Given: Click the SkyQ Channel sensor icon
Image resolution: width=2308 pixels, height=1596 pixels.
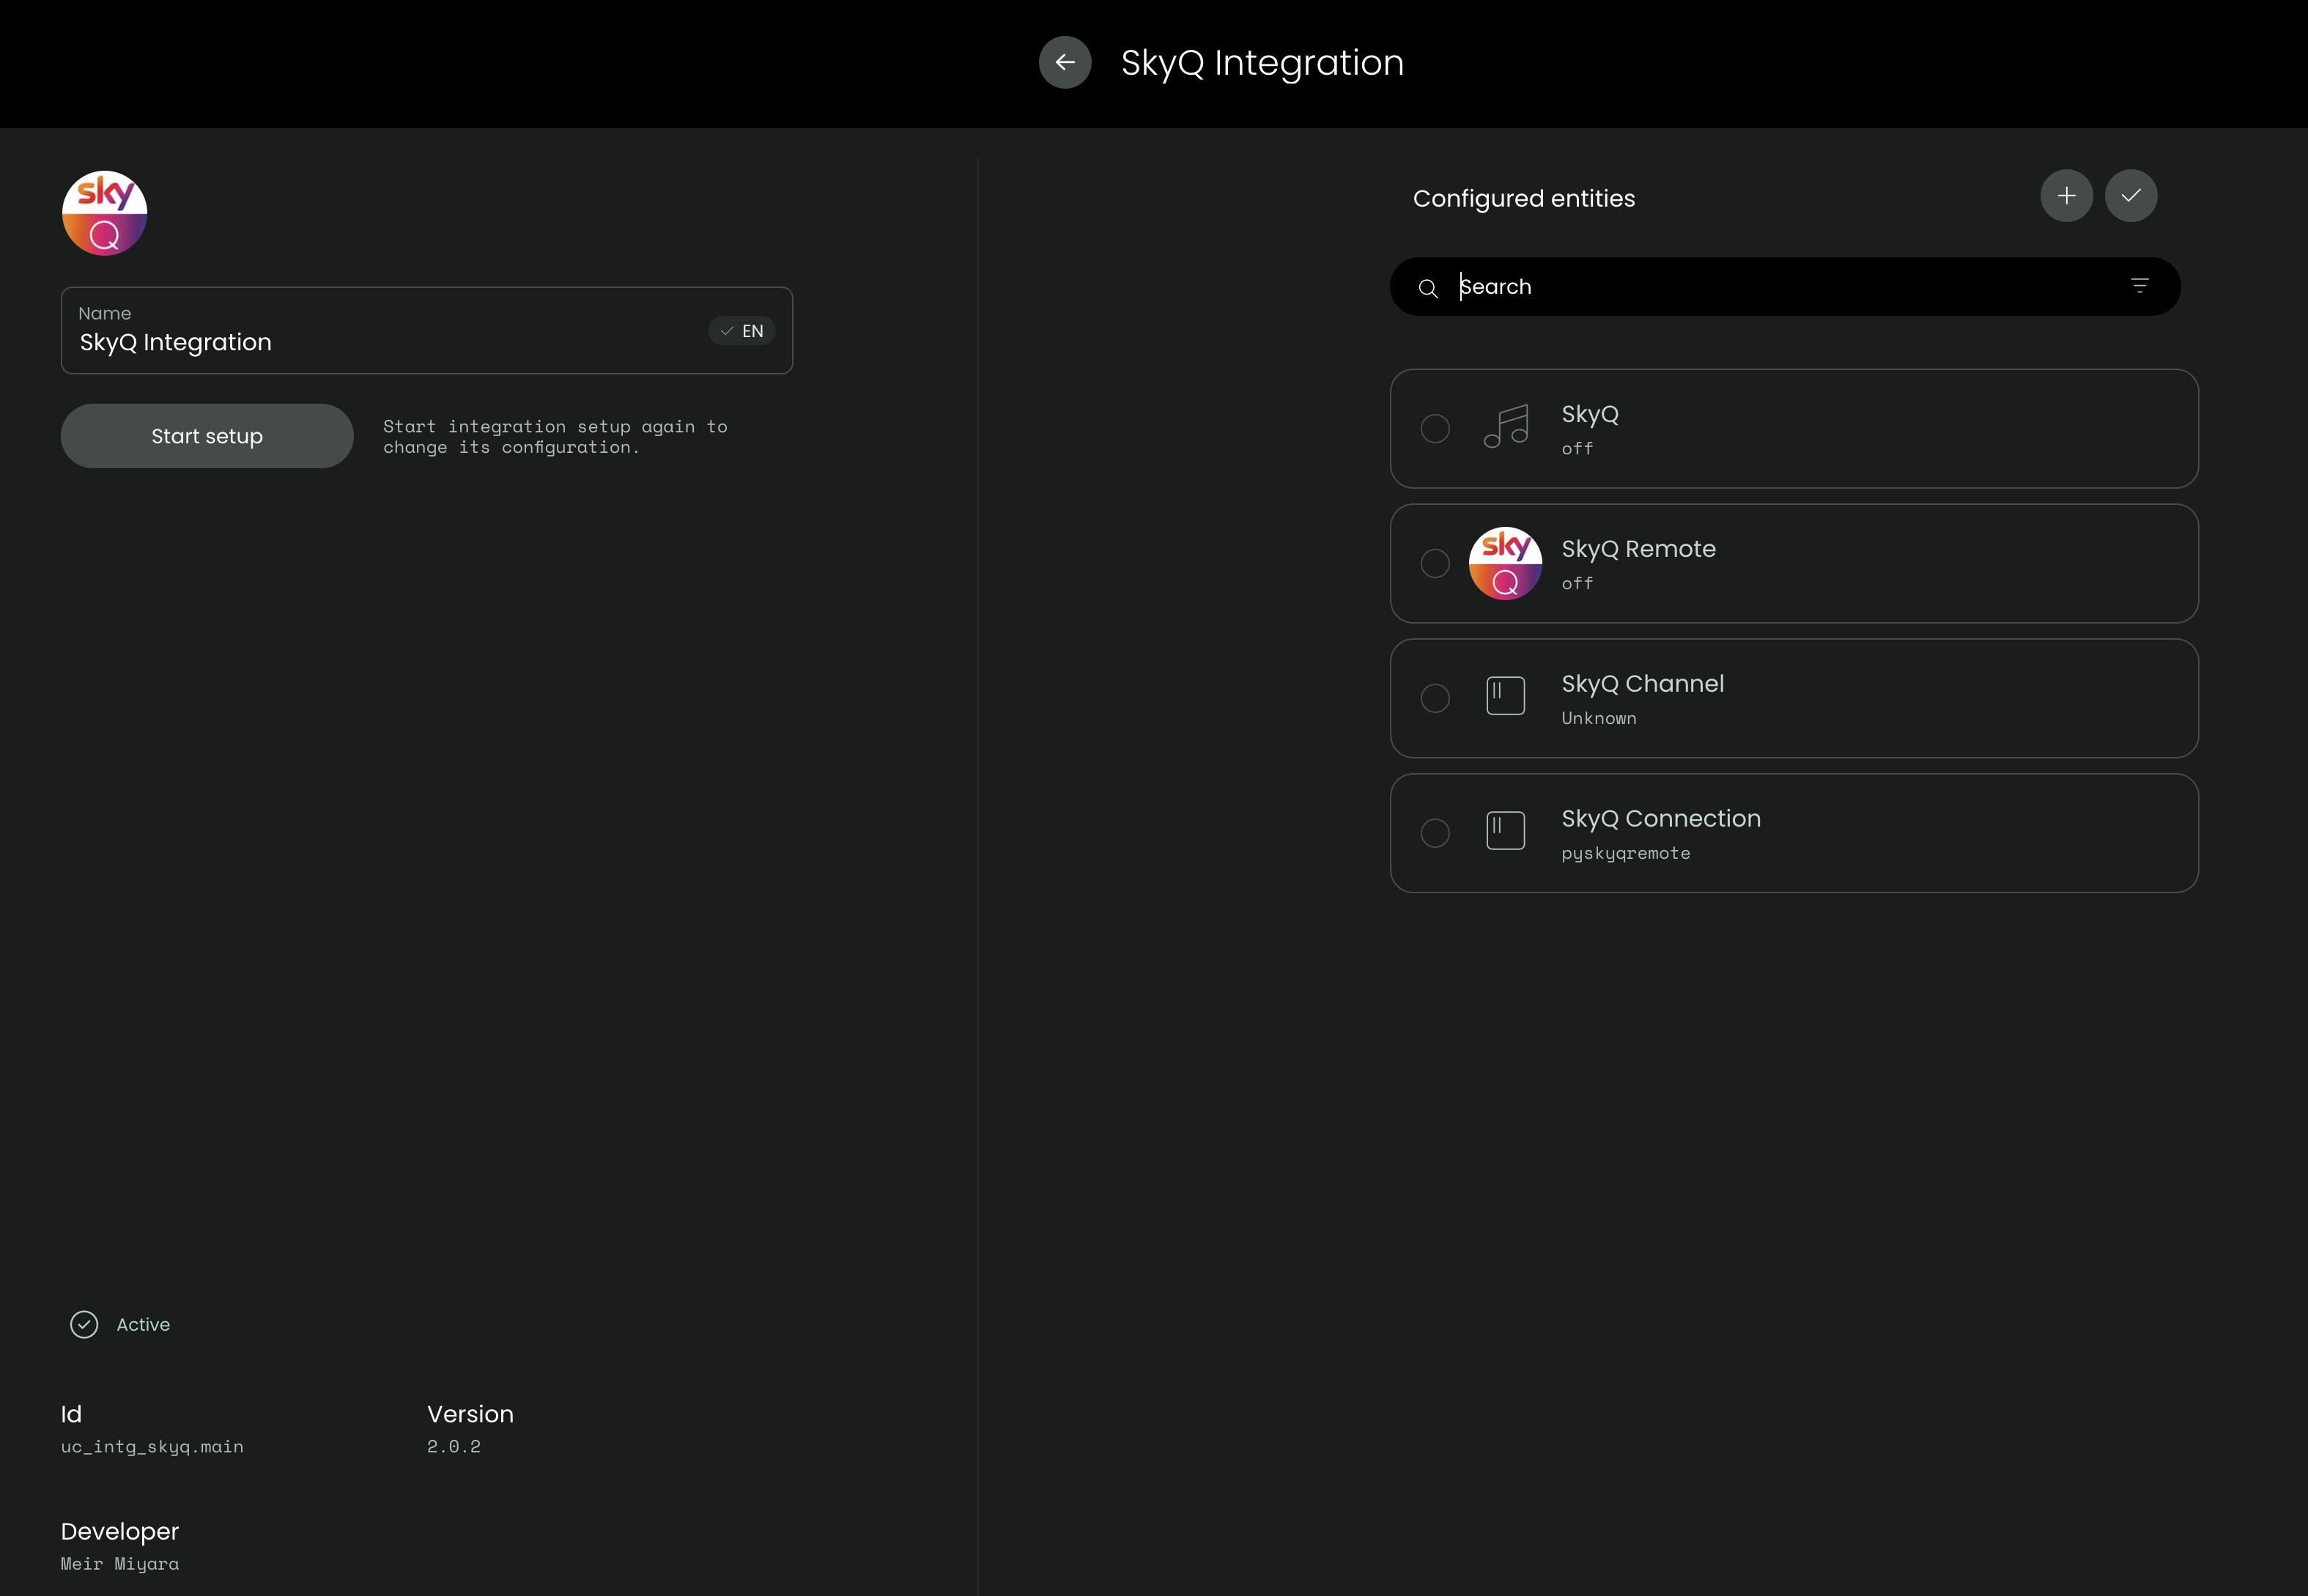Looking at the screenshot, I should (x=1505, y=696).
